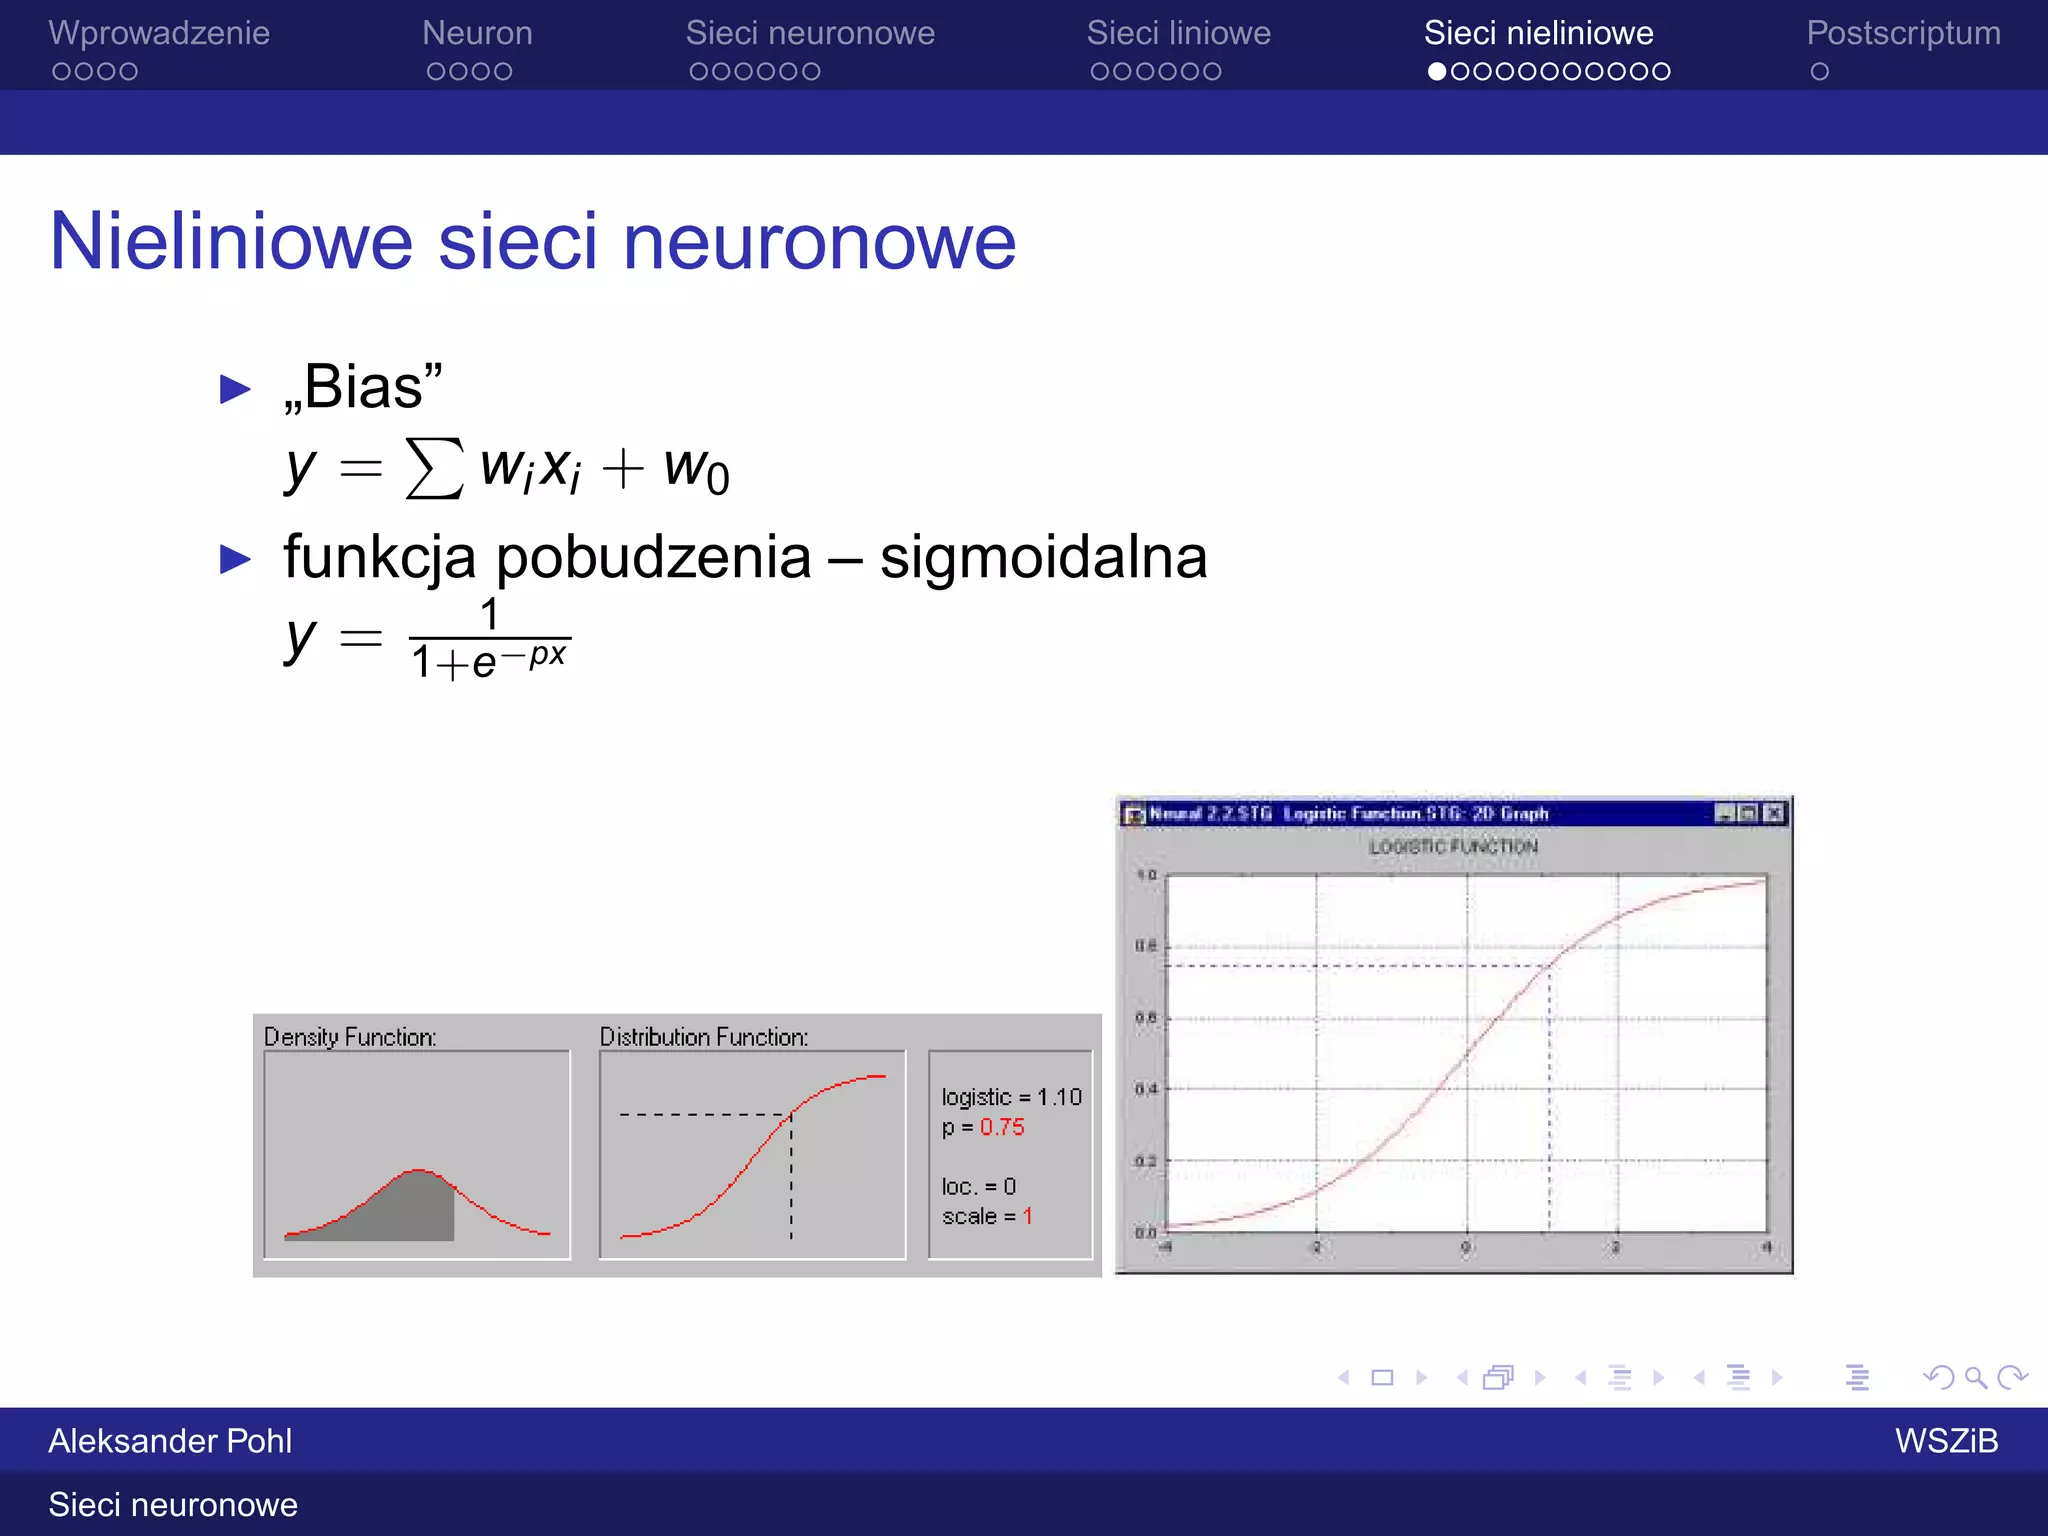This screenshot has width=2048, height=1536.
Task: Open the Sieci neuronowe section in header
Action: point(810,33)
